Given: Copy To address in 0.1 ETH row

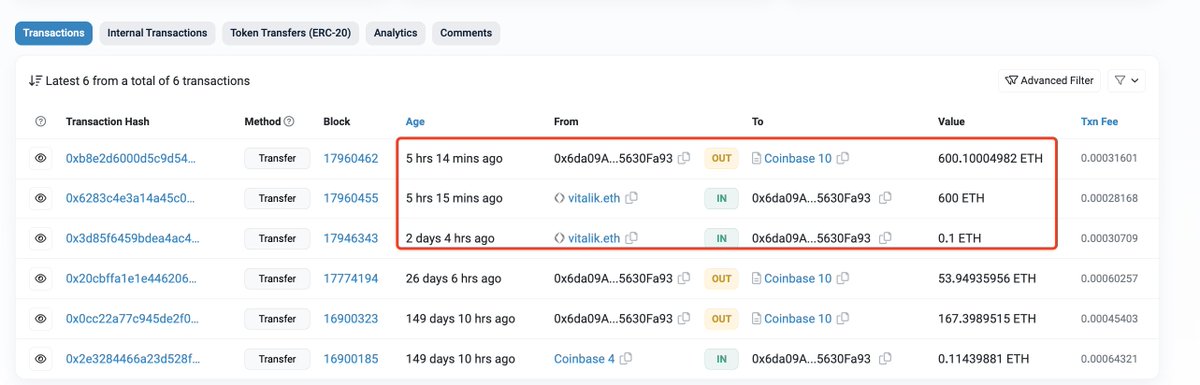Looking at the screenshot, I should [x=884, y=238].
